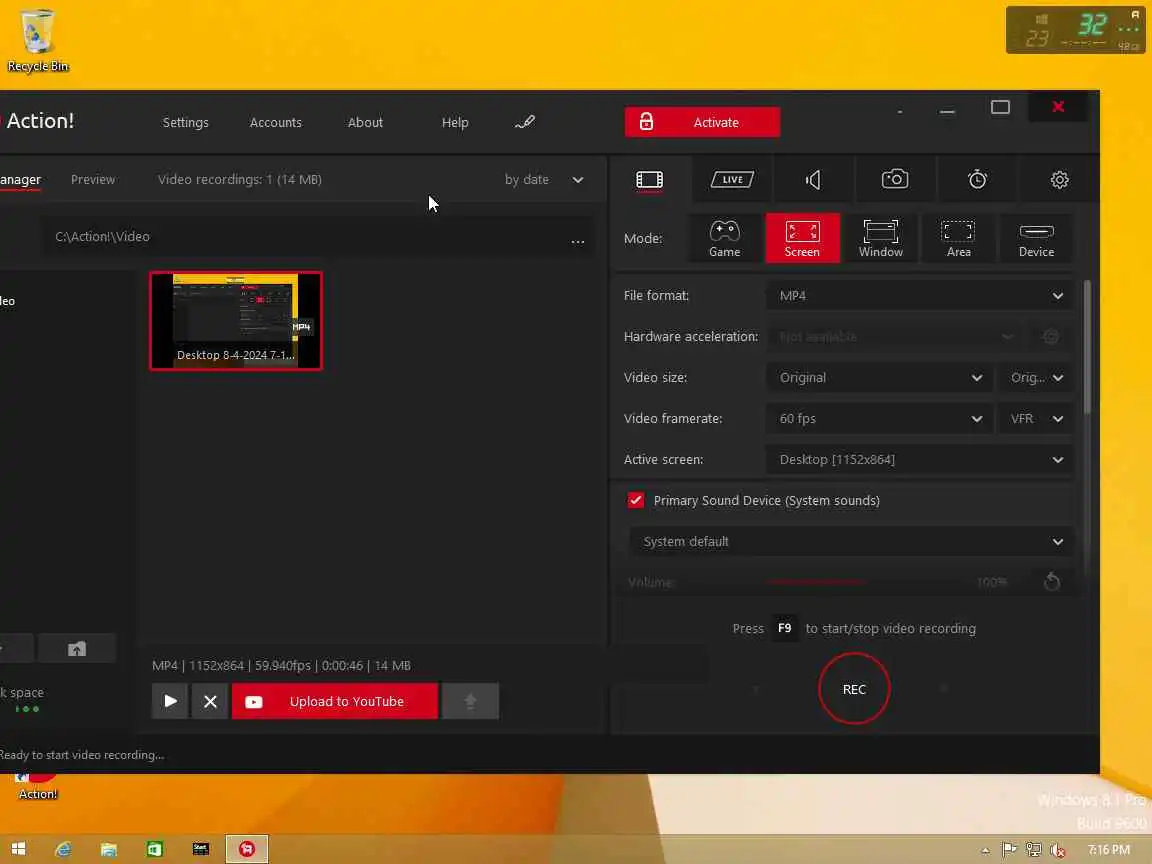Image resolution: width=1152 pixels, height=864 pixels.
Task: Play the selected recording
Action: coord(170,701)
